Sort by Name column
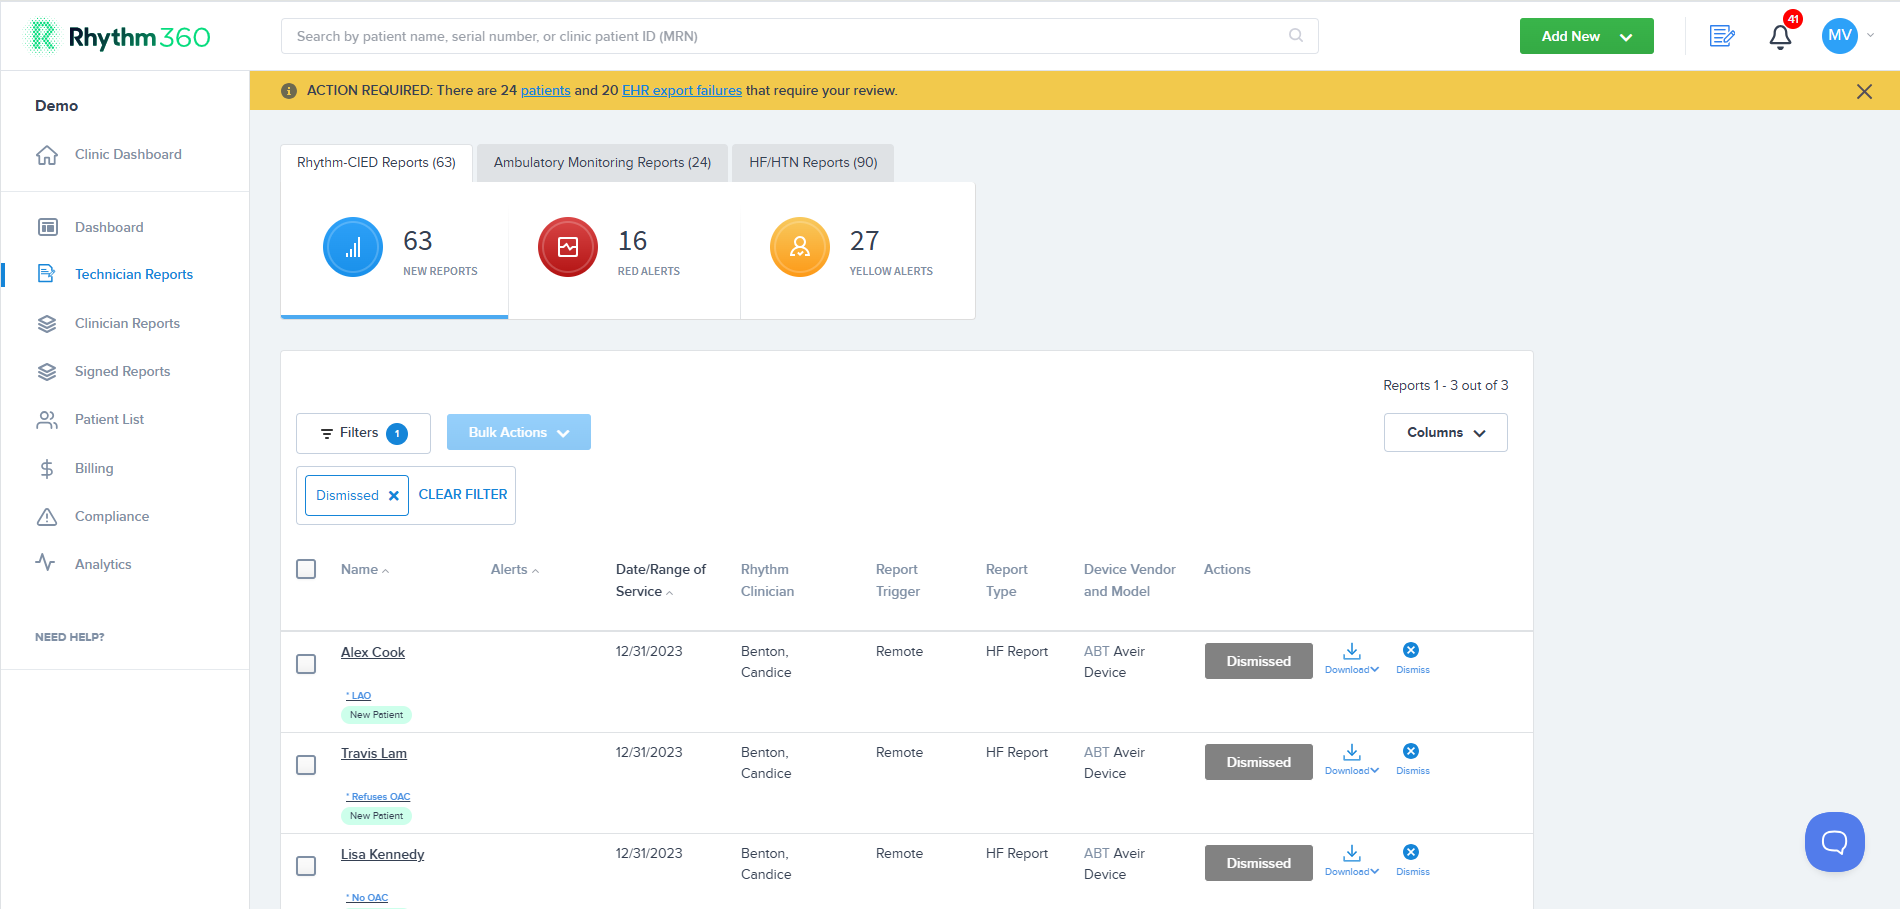 pos(364,569)
